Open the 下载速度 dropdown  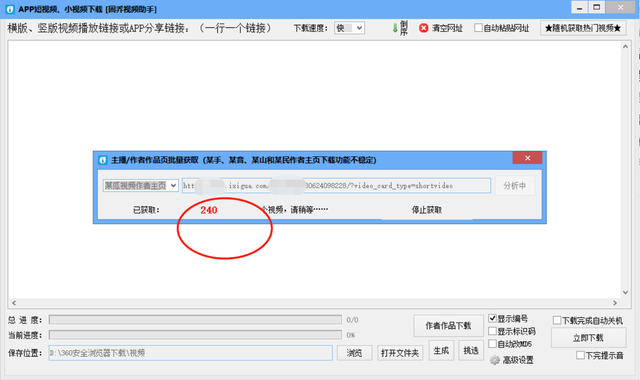[x=349, y=28]
